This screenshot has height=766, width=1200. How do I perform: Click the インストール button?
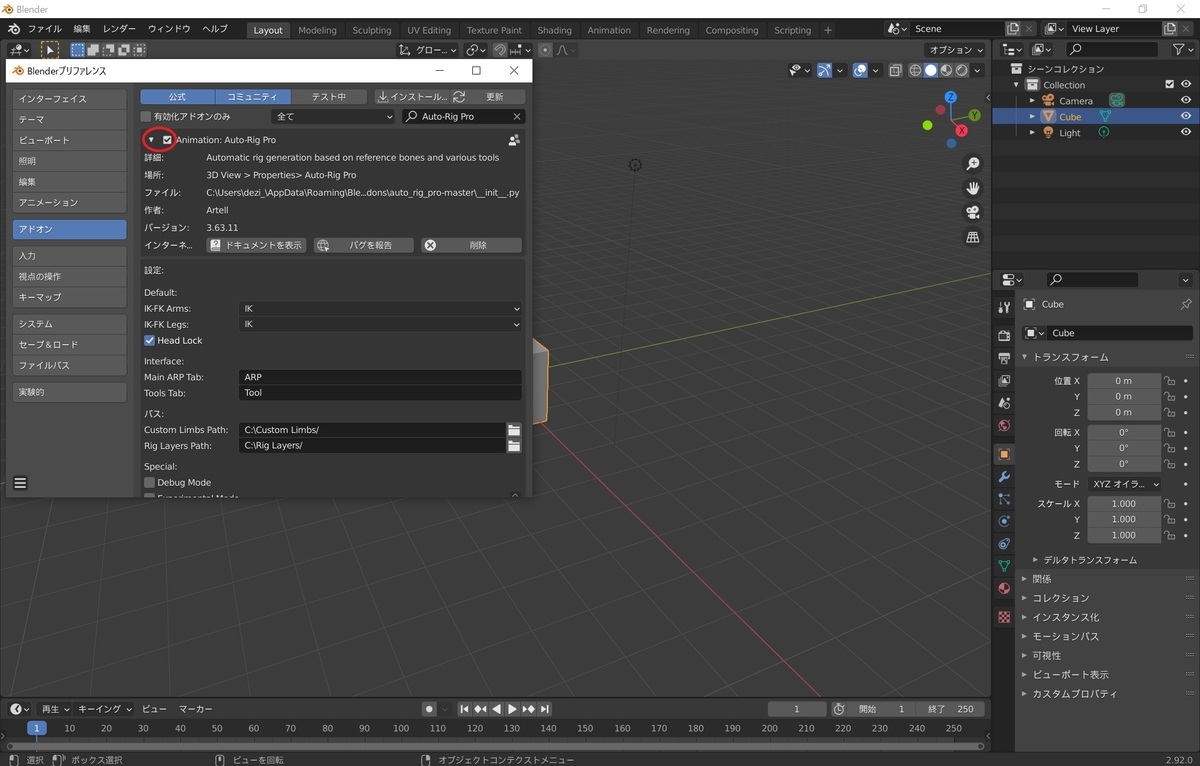[x=412, y=97]
